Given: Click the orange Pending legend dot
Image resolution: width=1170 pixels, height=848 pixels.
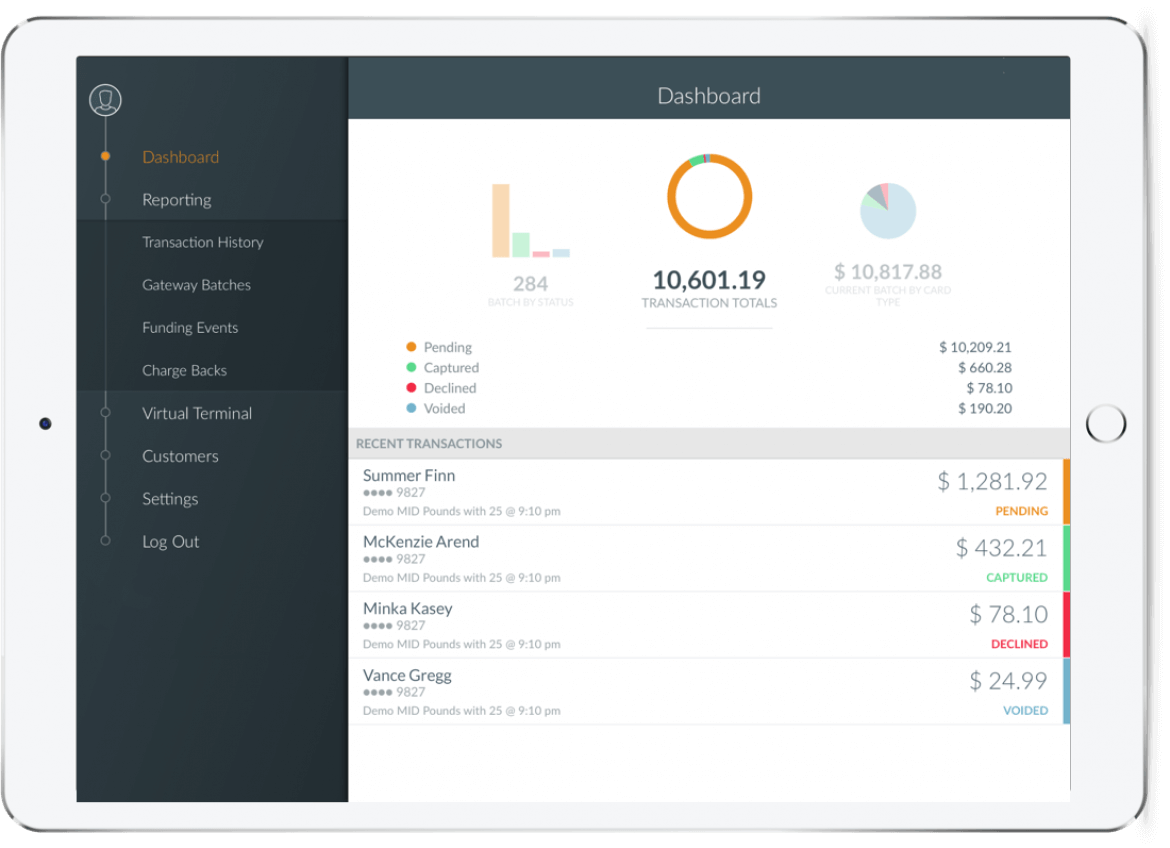Looking at the screenshot, I should coord(411,346).
